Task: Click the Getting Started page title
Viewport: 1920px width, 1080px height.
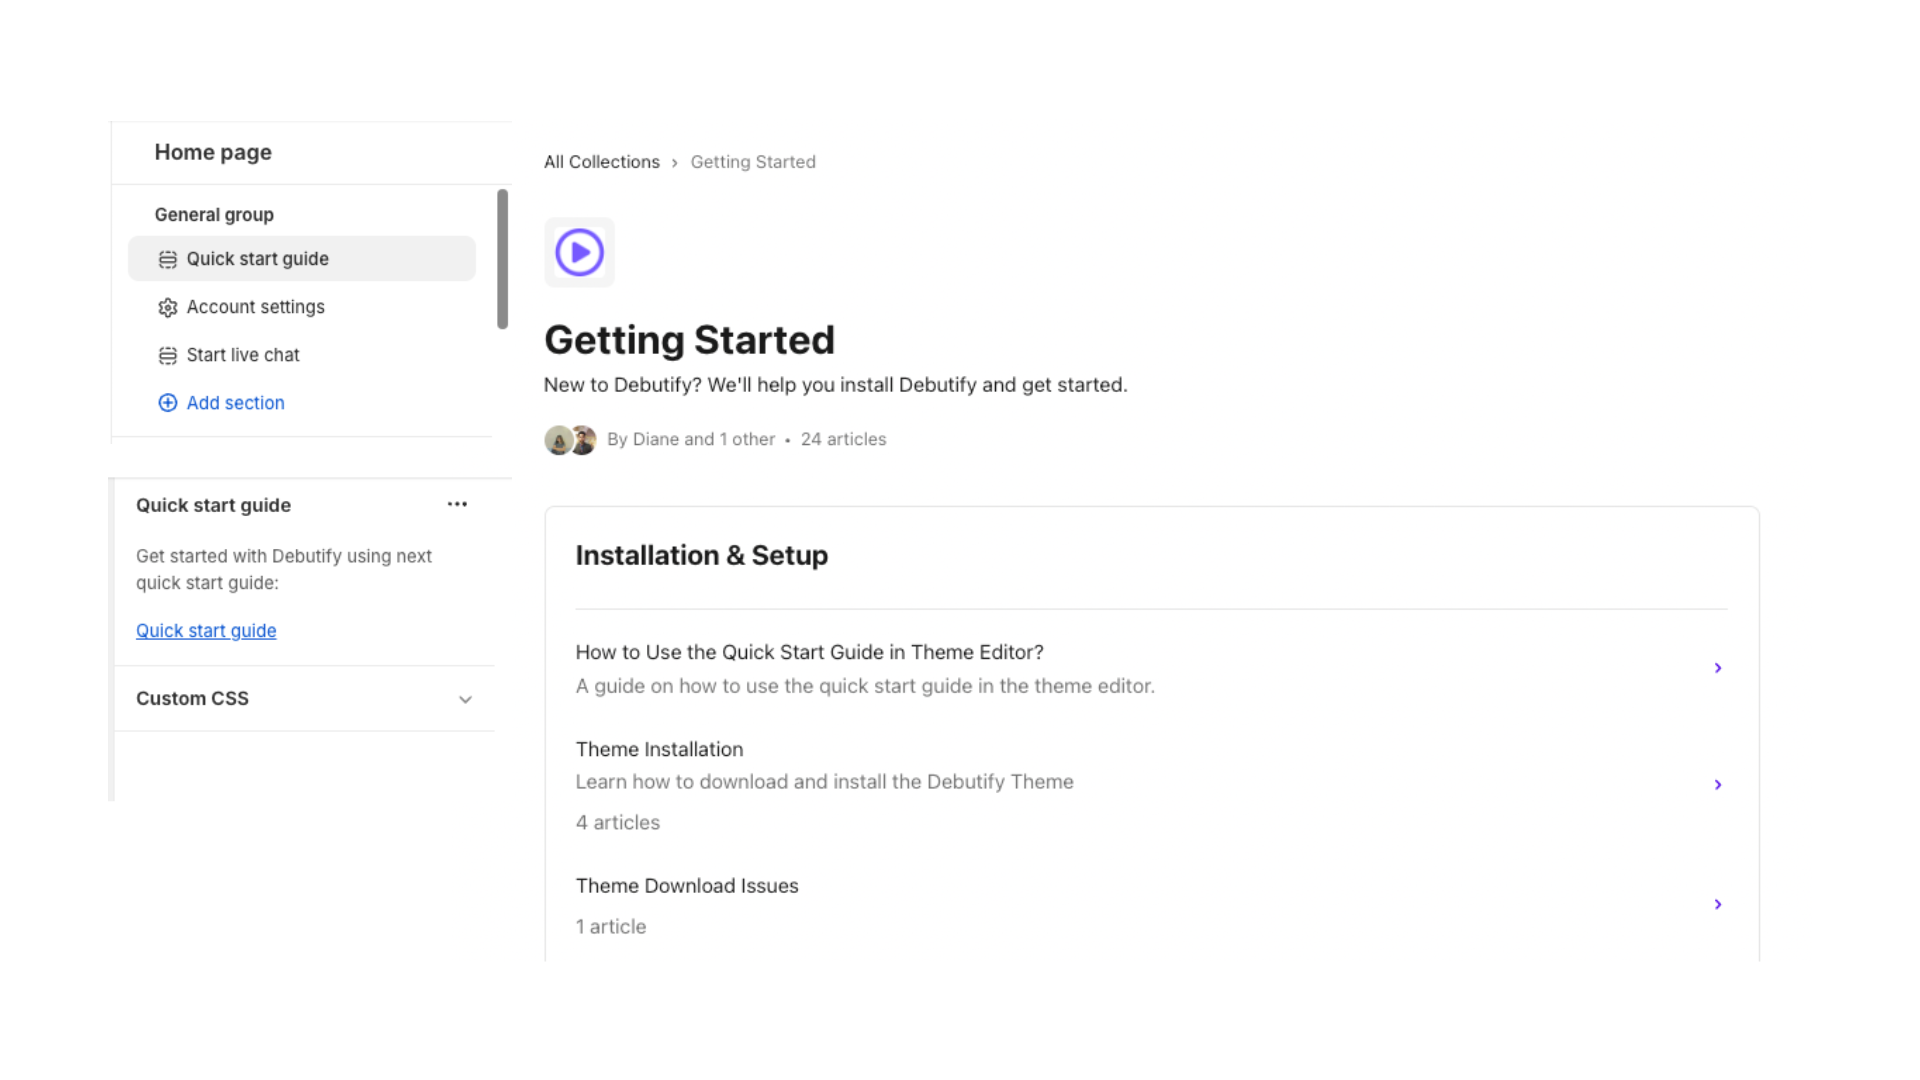Action: click(689, 340)
